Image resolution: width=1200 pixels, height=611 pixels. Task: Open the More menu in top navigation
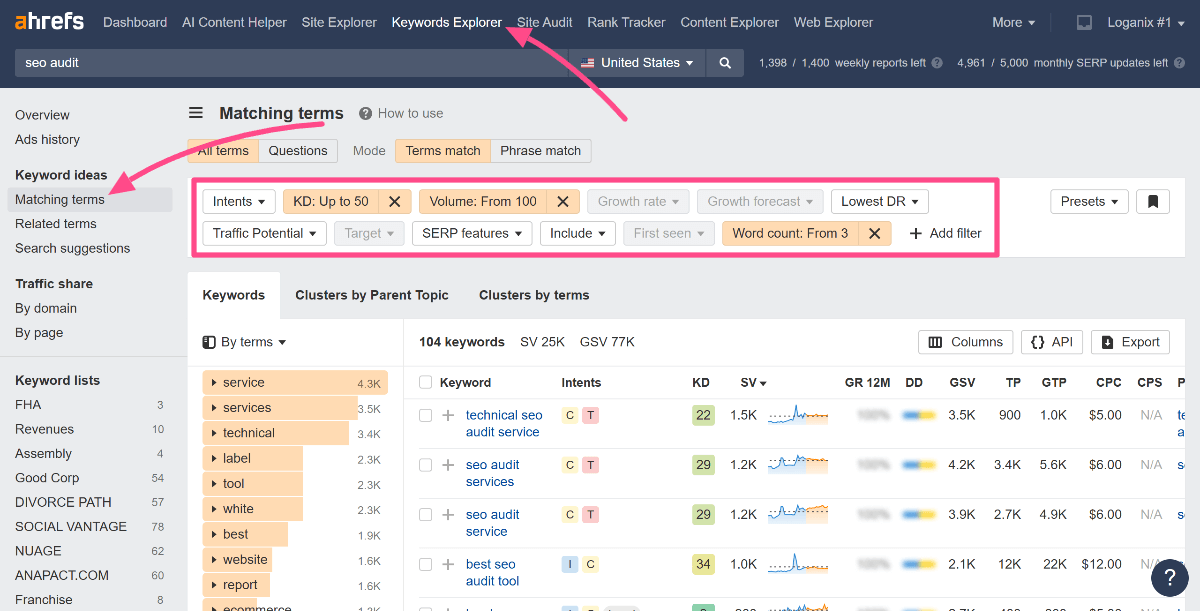[x=1013, y=22]
